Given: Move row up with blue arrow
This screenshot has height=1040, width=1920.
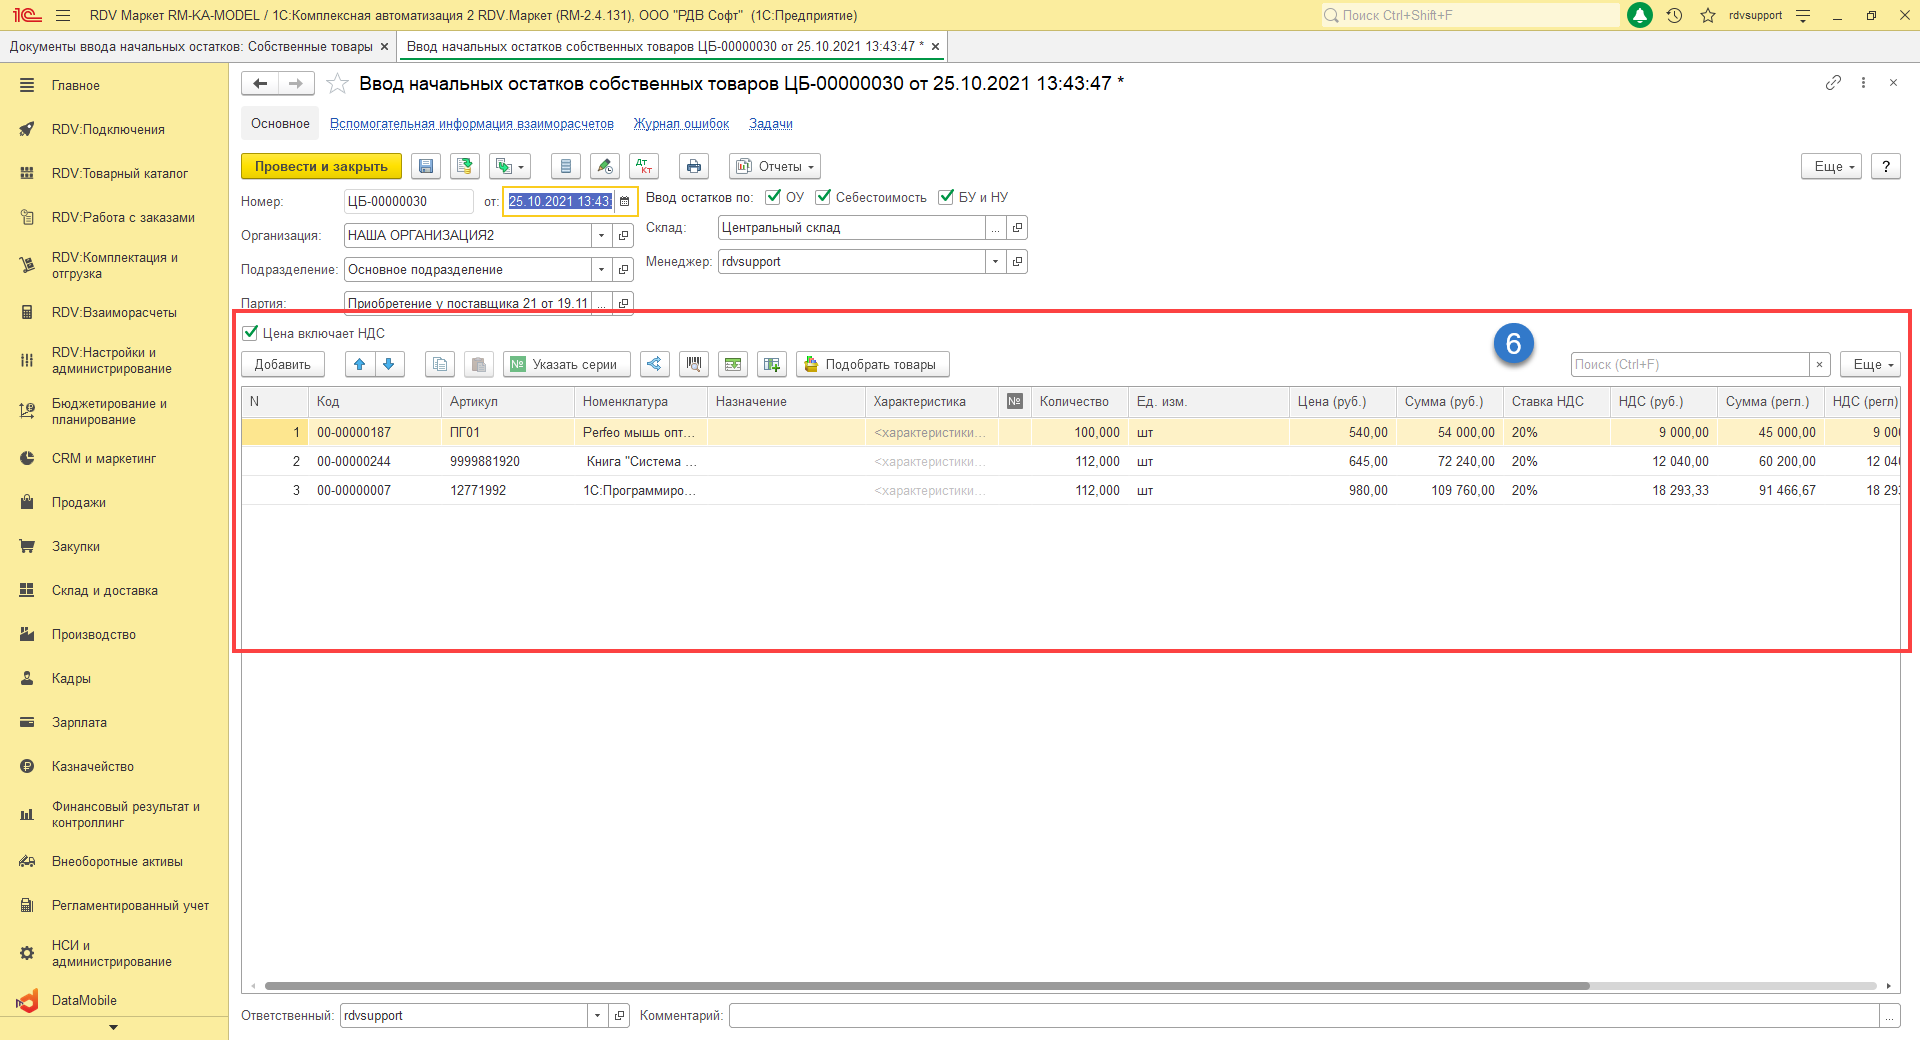Looking at the screenshot, I should [x=360, y=364].
